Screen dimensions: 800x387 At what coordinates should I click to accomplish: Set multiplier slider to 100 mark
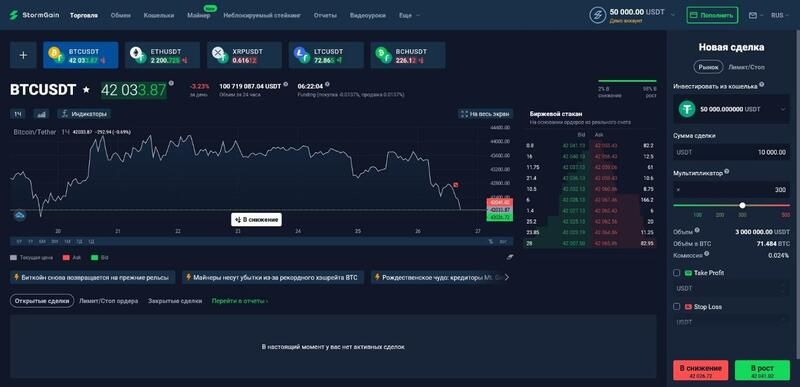tap(697, 215)
